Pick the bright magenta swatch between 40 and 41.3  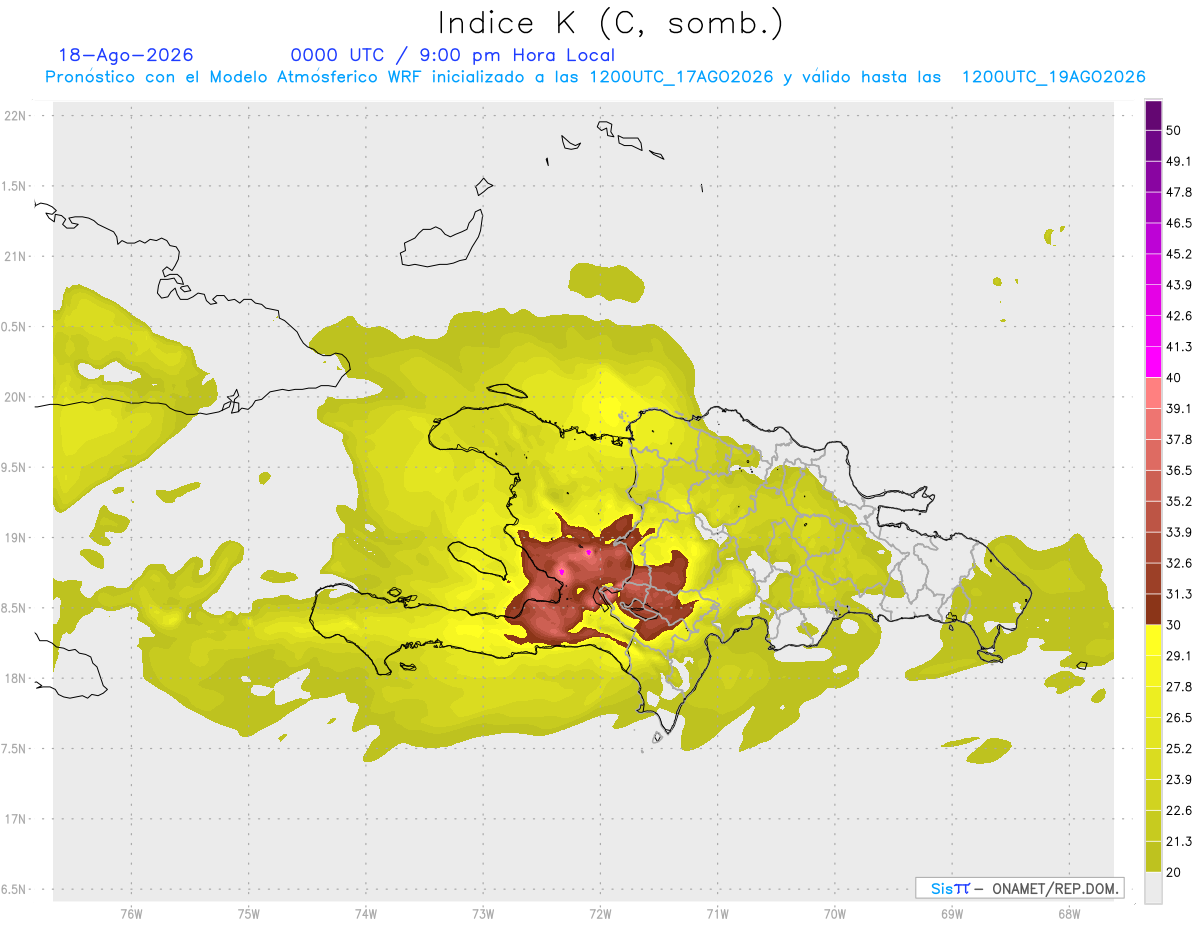click(x=1153, y=362)
